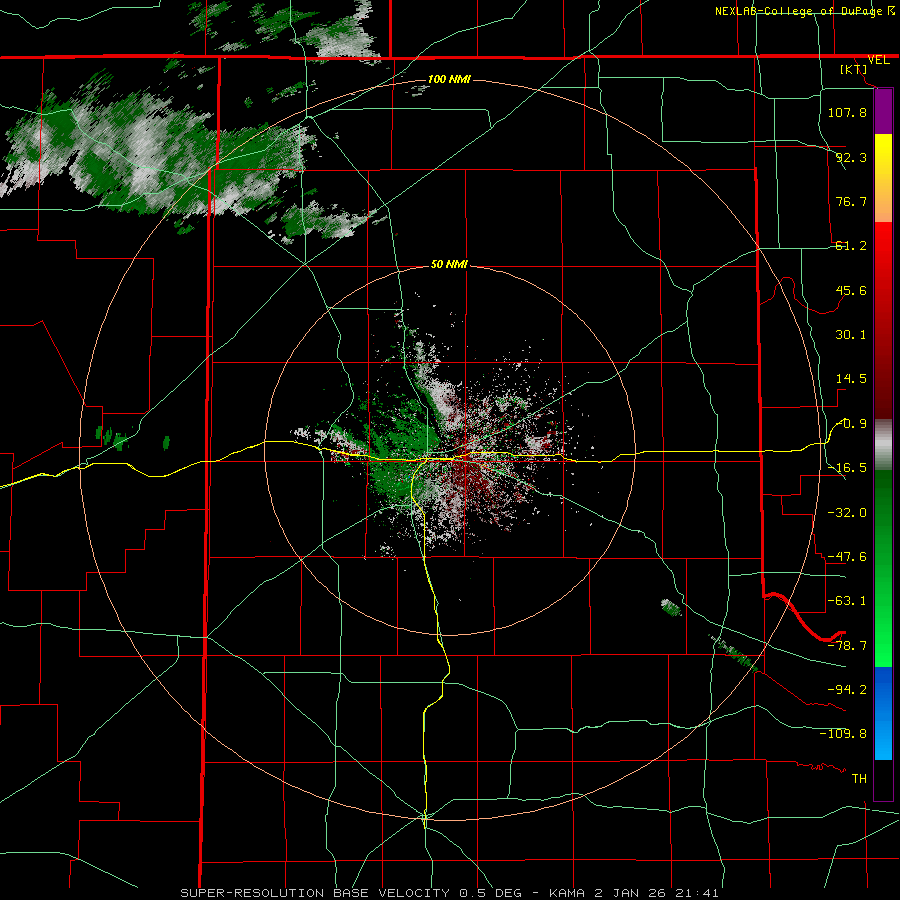Click the VEL legend title
The image size is (900, 900).
coord(878,60)
